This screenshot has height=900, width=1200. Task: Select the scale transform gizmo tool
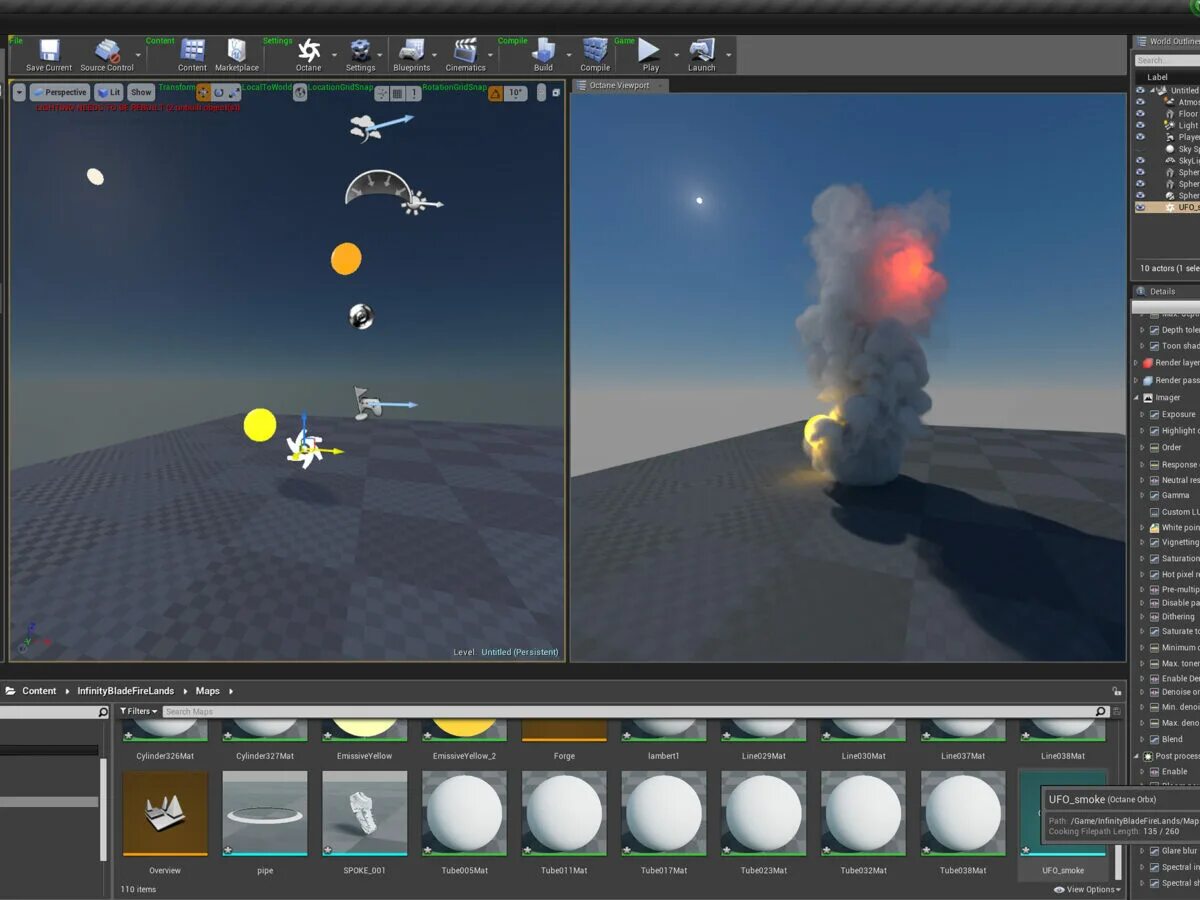pyautogui.click(x=234, y=92)
